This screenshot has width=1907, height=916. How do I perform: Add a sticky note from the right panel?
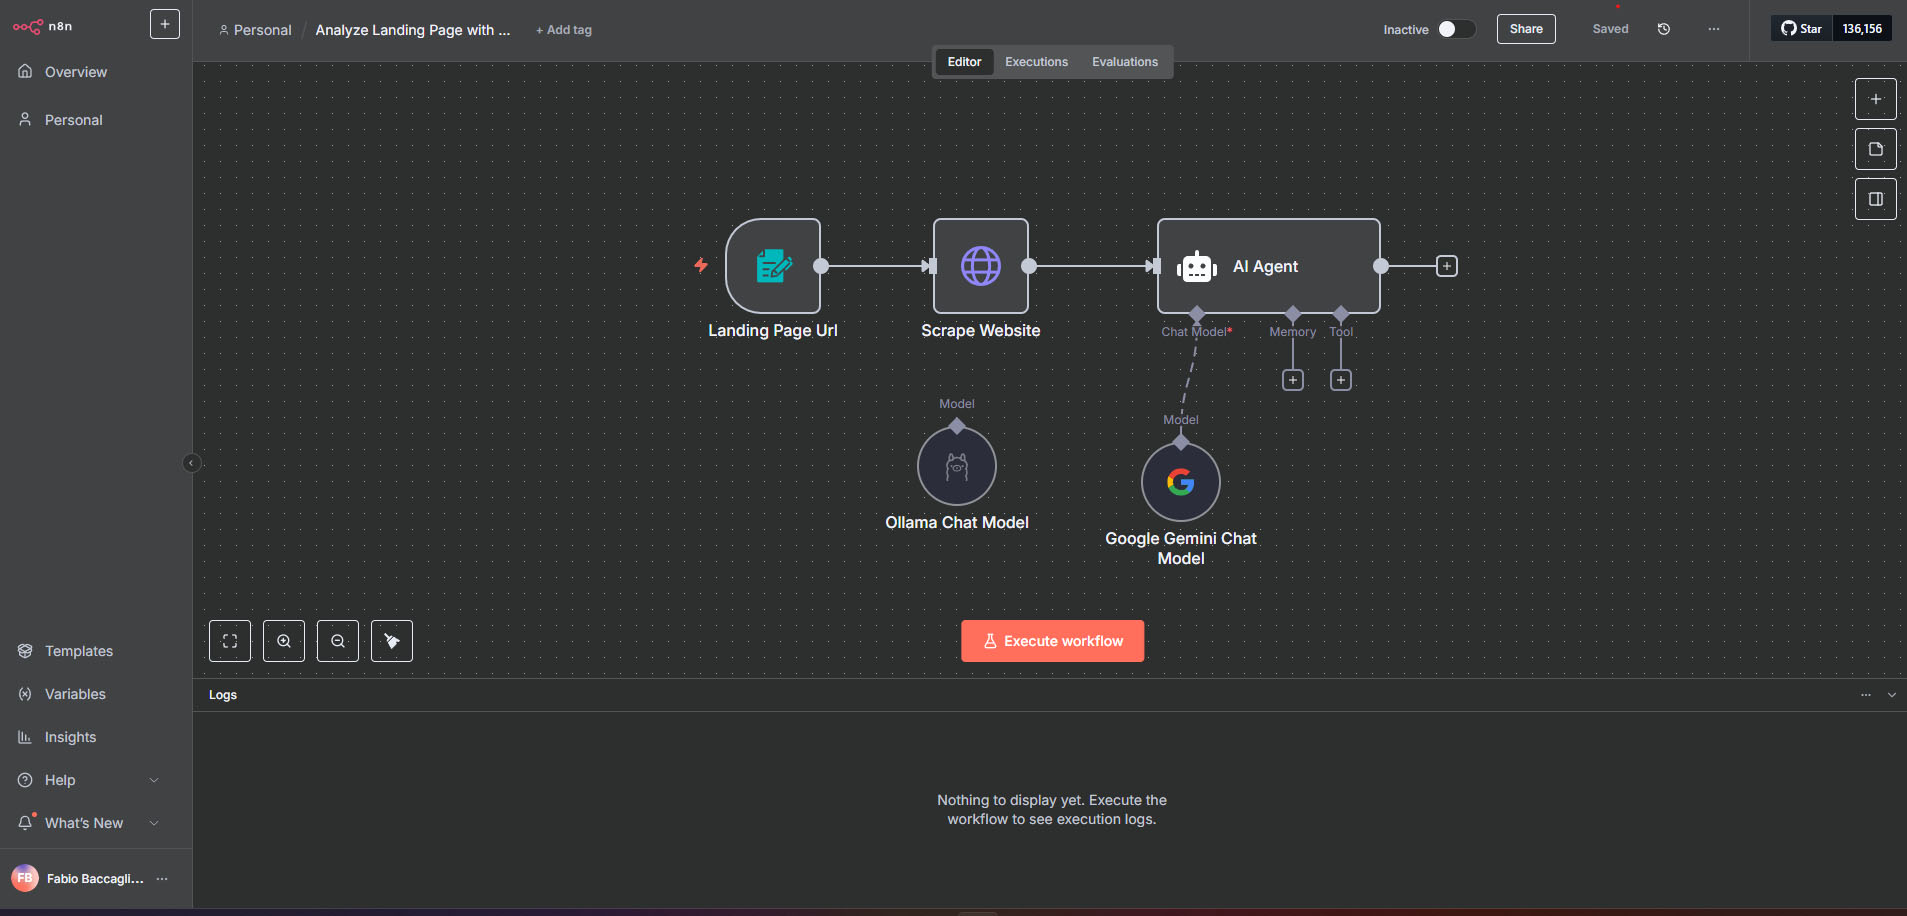tap(1875, 149)
